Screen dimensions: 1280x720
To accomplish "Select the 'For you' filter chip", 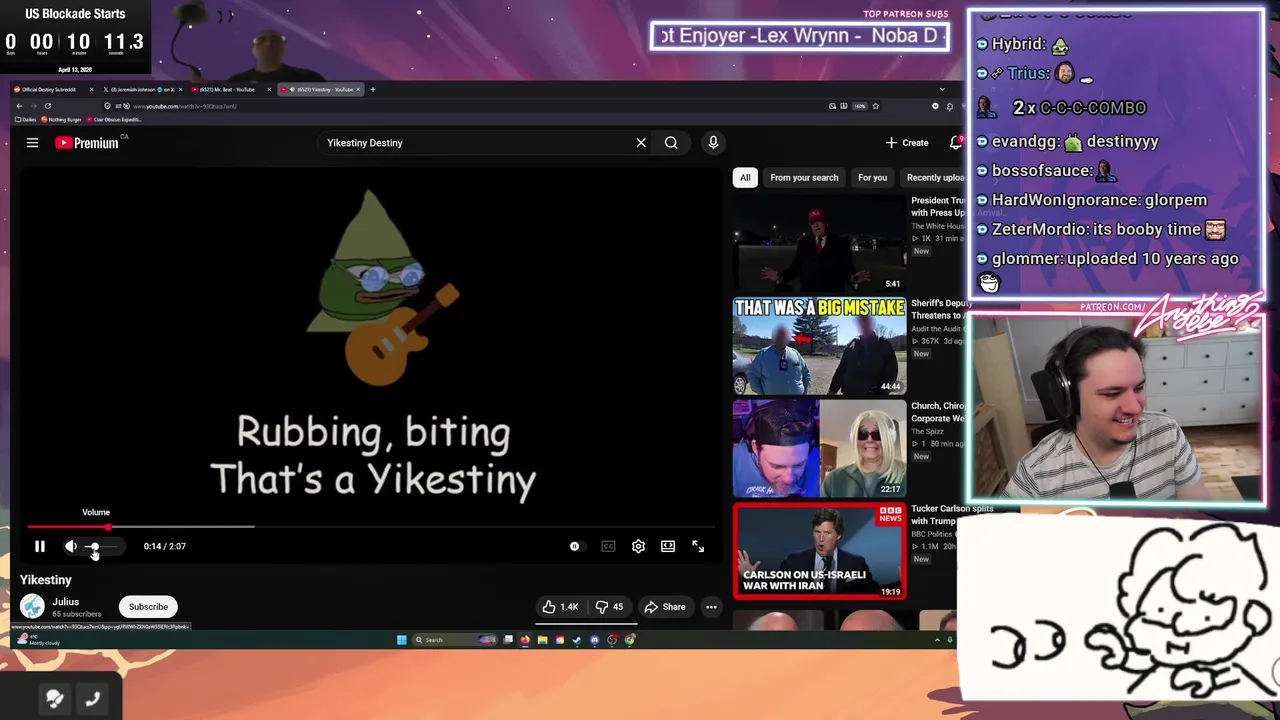I will click(x=872, y=178).
